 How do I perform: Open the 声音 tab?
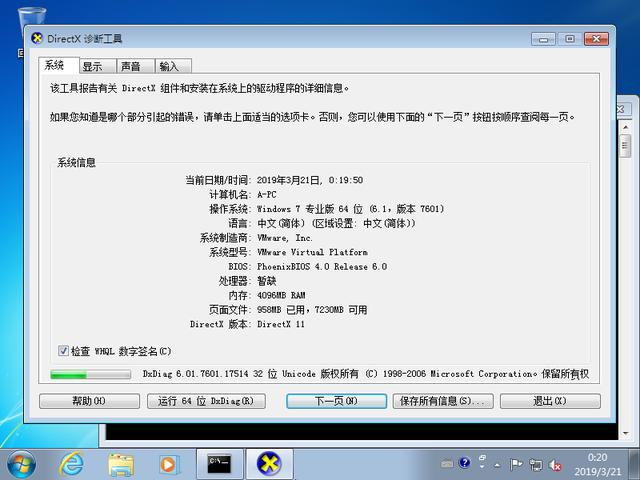[x=136, y=66]
